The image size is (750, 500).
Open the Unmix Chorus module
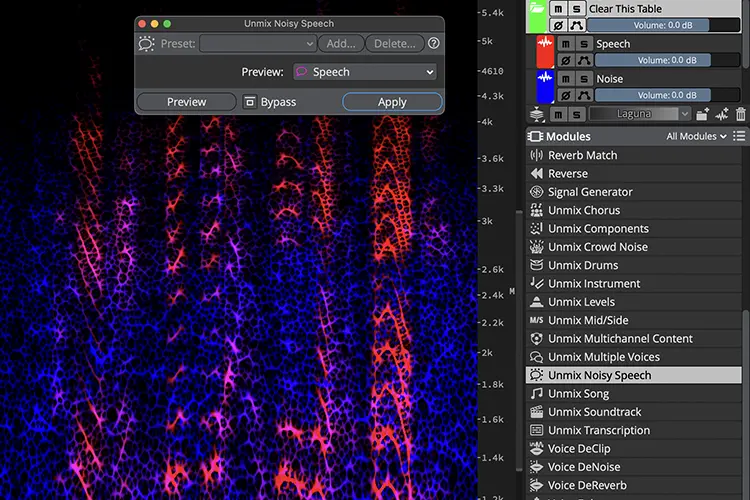click(x=634, y=210)
